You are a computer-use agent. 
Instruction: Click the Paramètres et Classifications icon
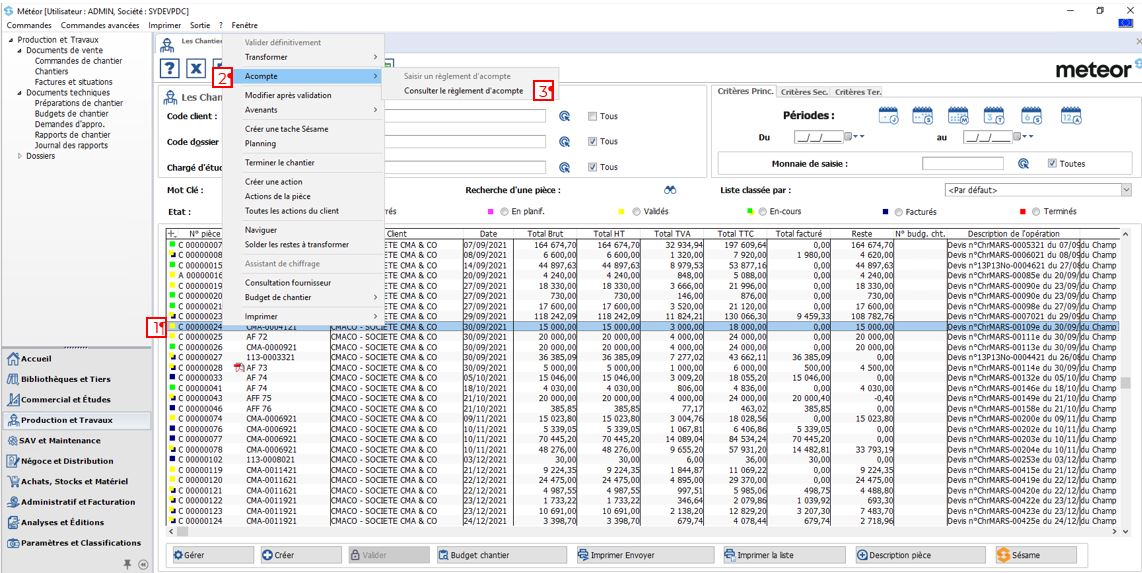[13, 542]
